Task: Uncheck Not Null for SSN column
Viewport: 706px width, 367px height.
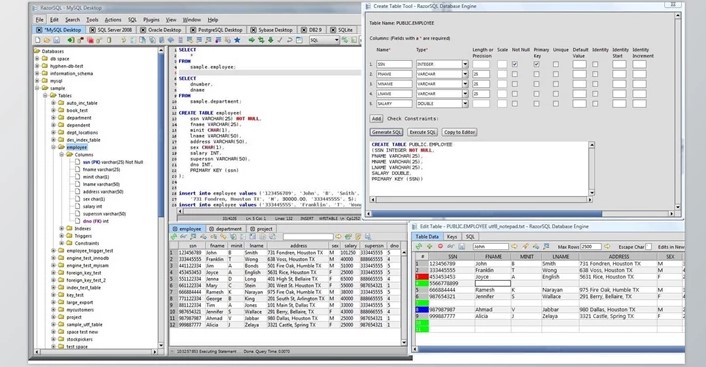Action: click(515, 64)
